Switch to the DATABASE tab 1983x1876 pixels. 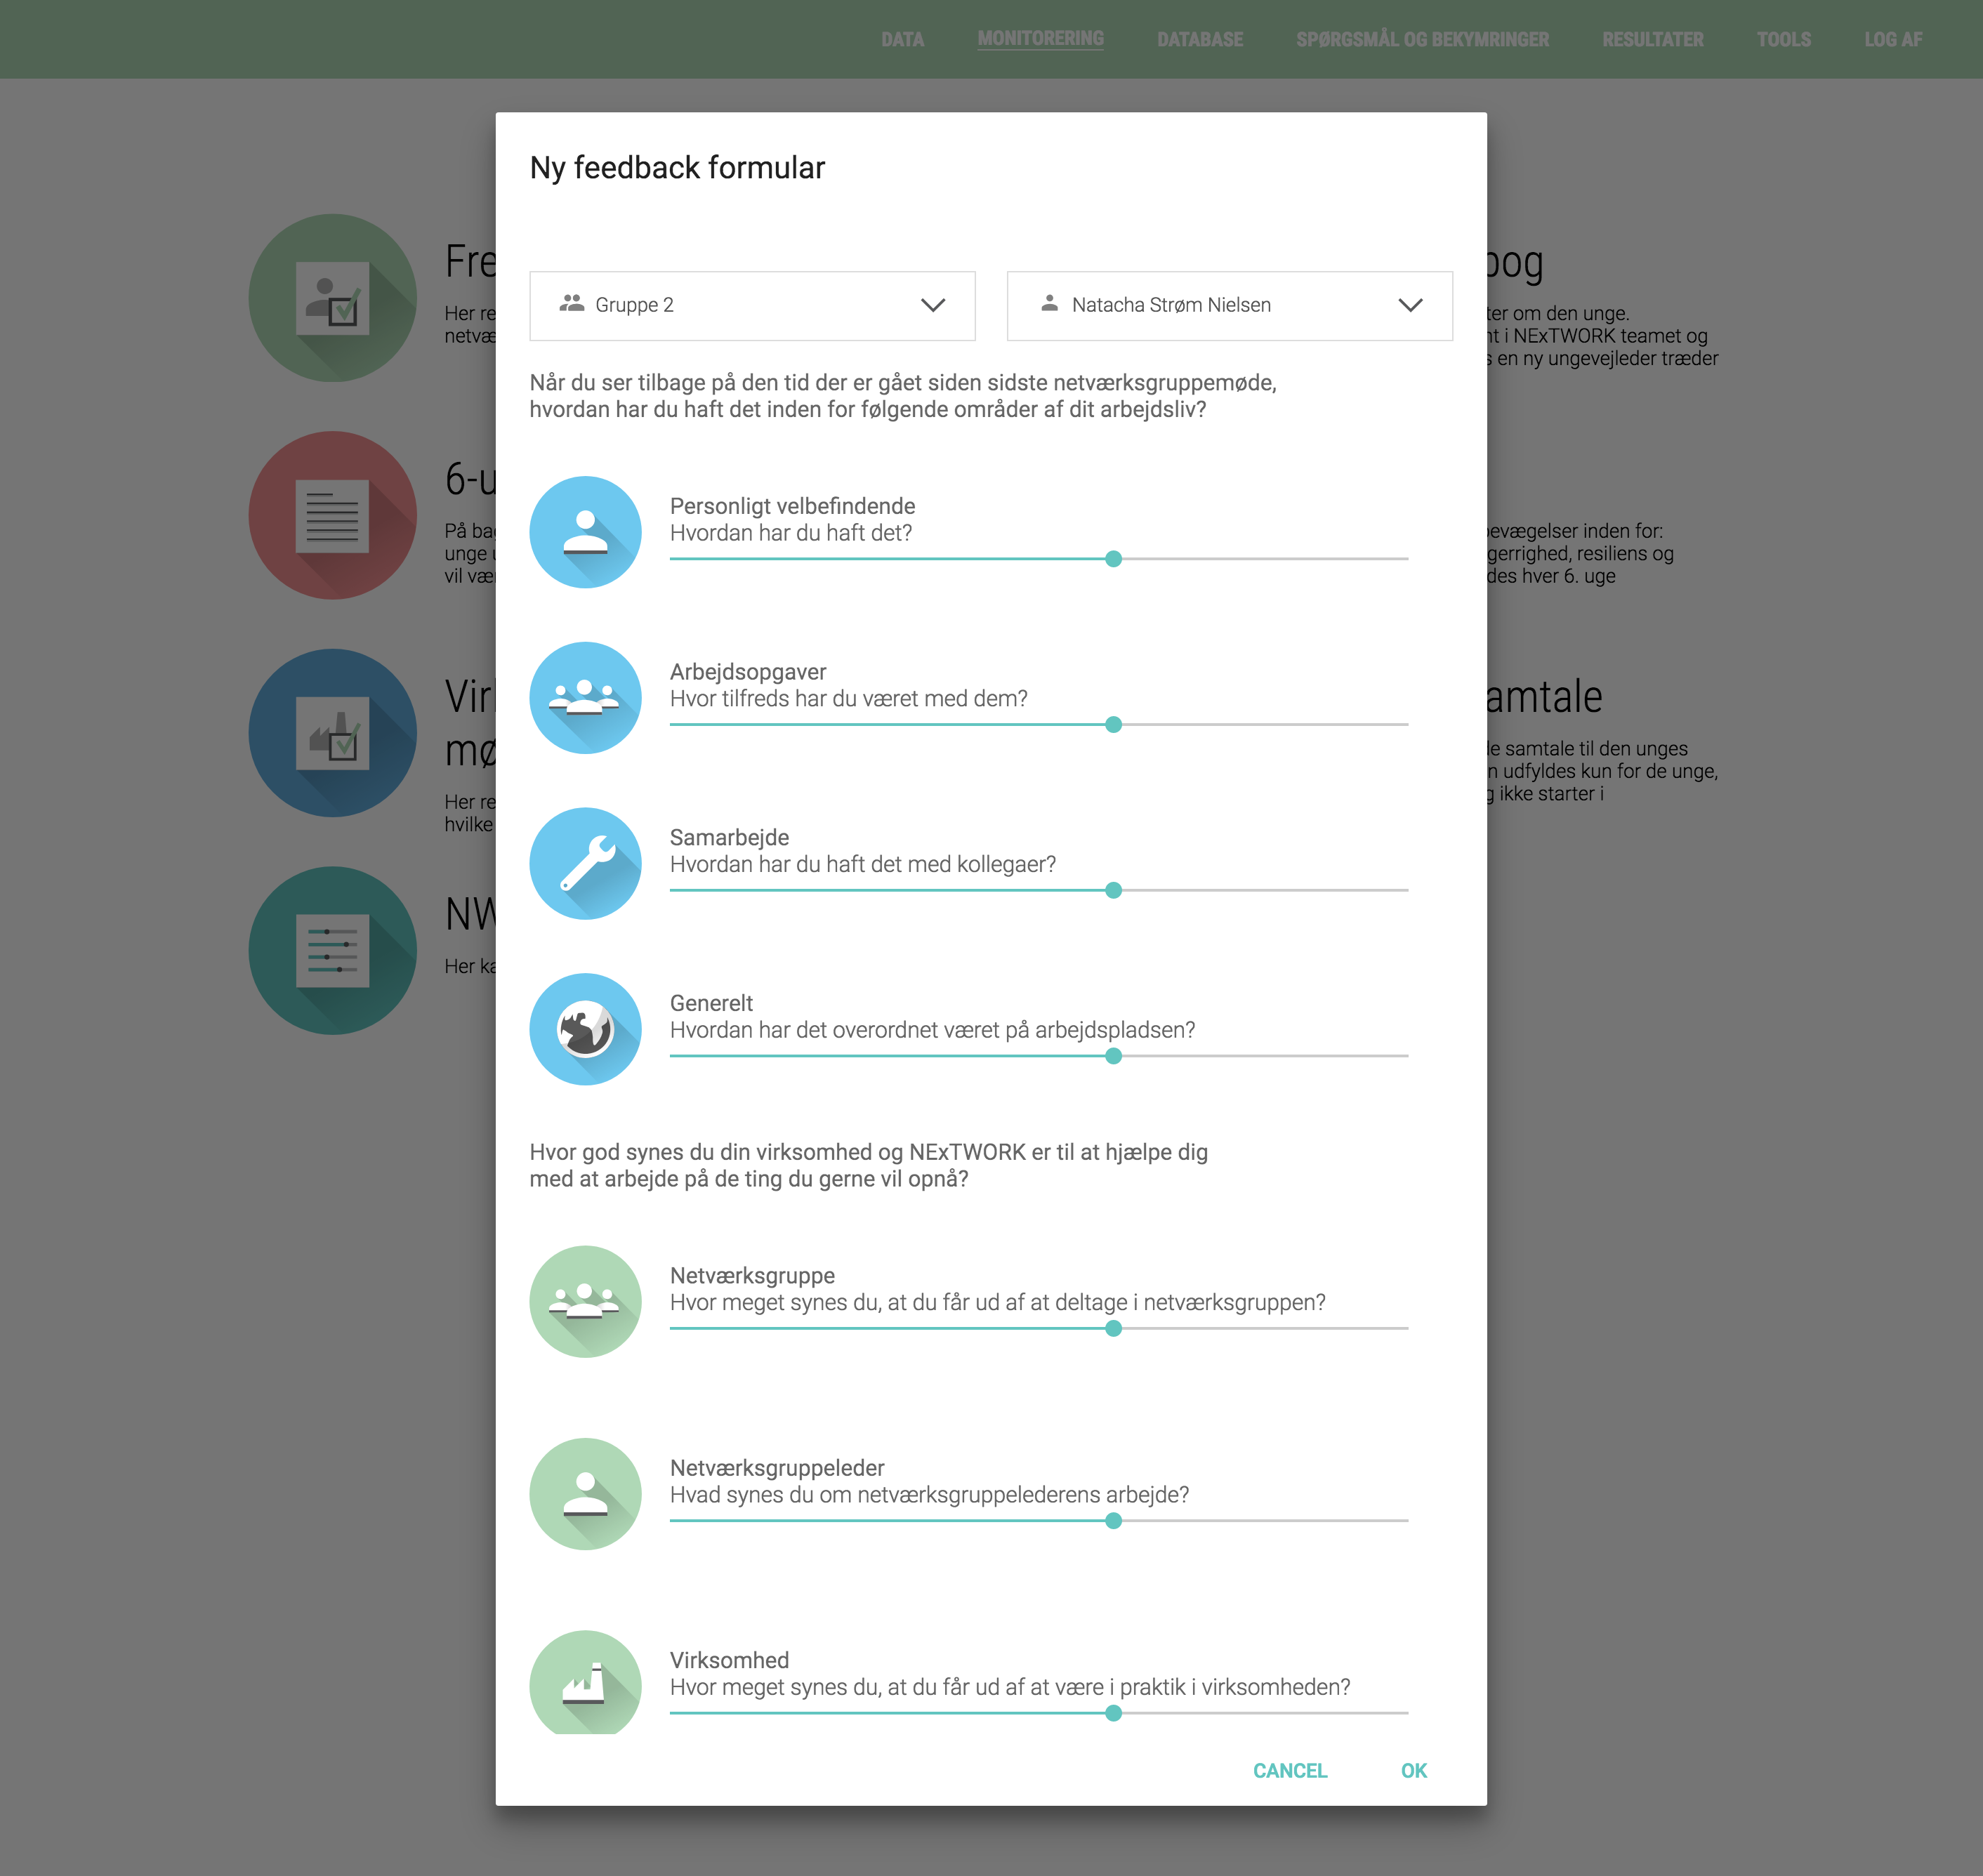[x=1200, y=40]
